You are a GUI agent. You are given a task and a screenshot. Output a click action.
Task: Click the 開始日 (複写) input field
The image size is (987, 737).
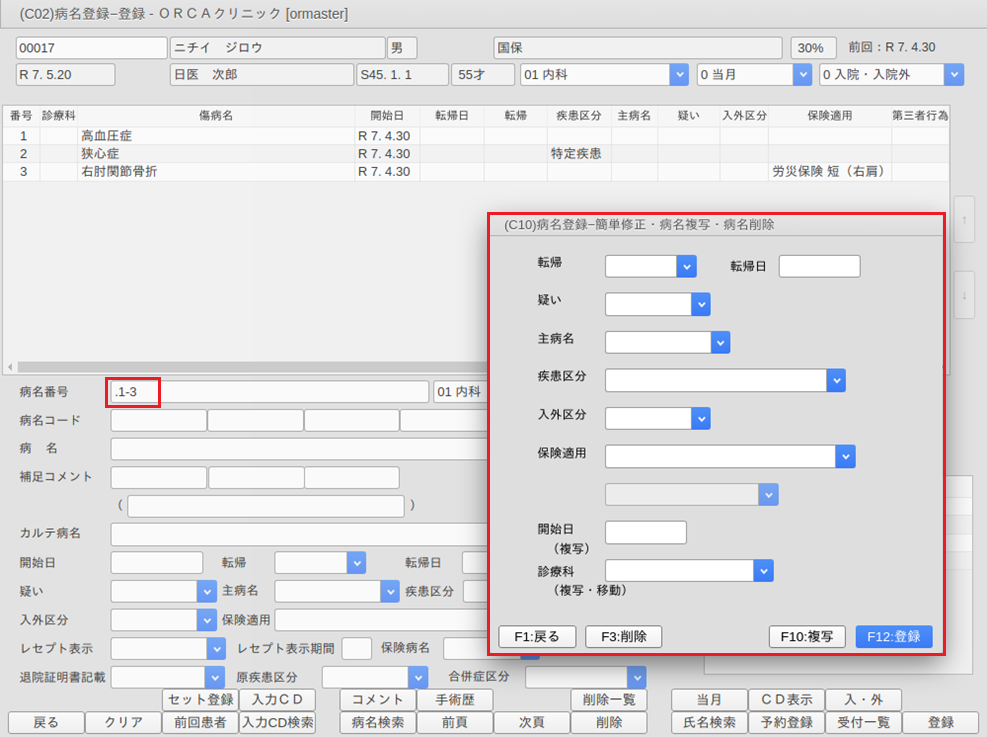pos(645,532)
